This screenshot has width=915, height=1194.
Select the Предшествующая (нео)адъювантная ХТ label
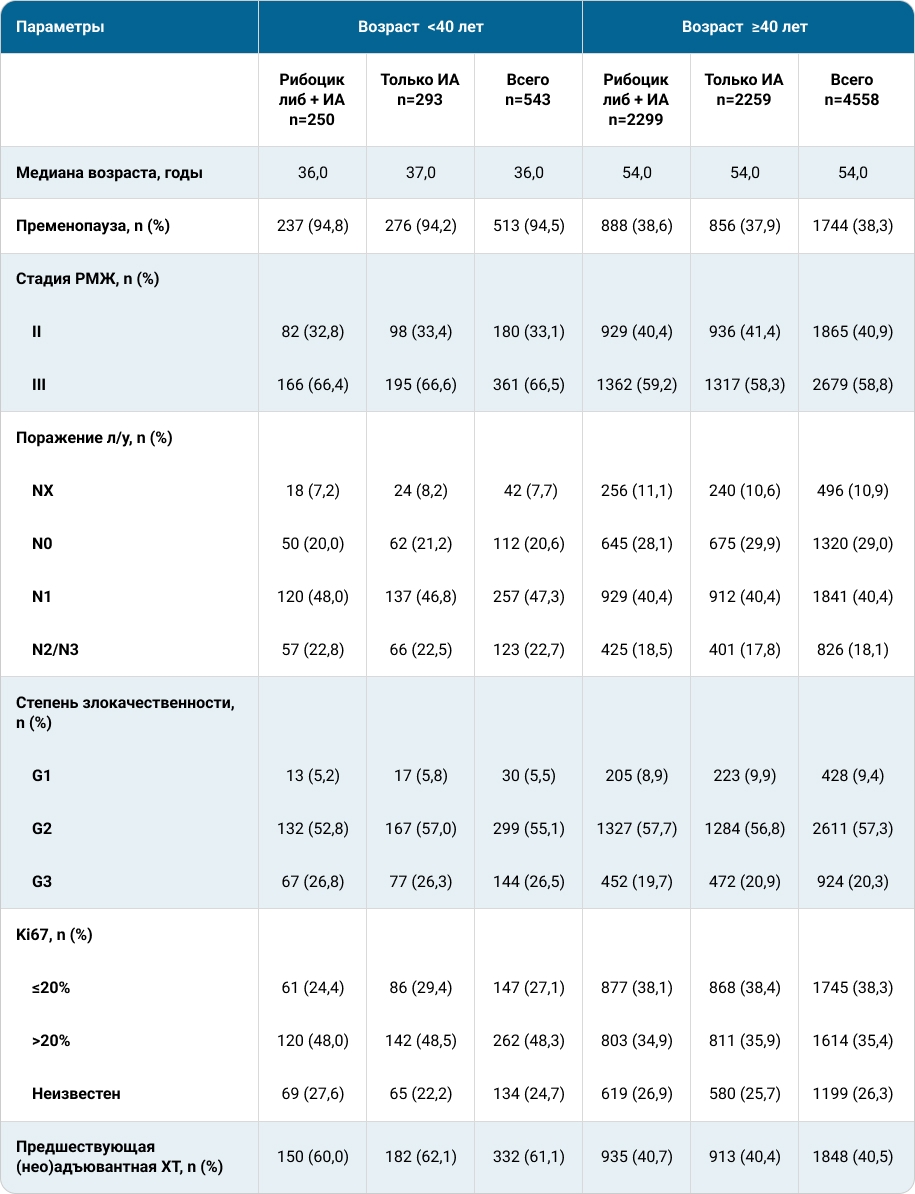[x=120, y=1157]
